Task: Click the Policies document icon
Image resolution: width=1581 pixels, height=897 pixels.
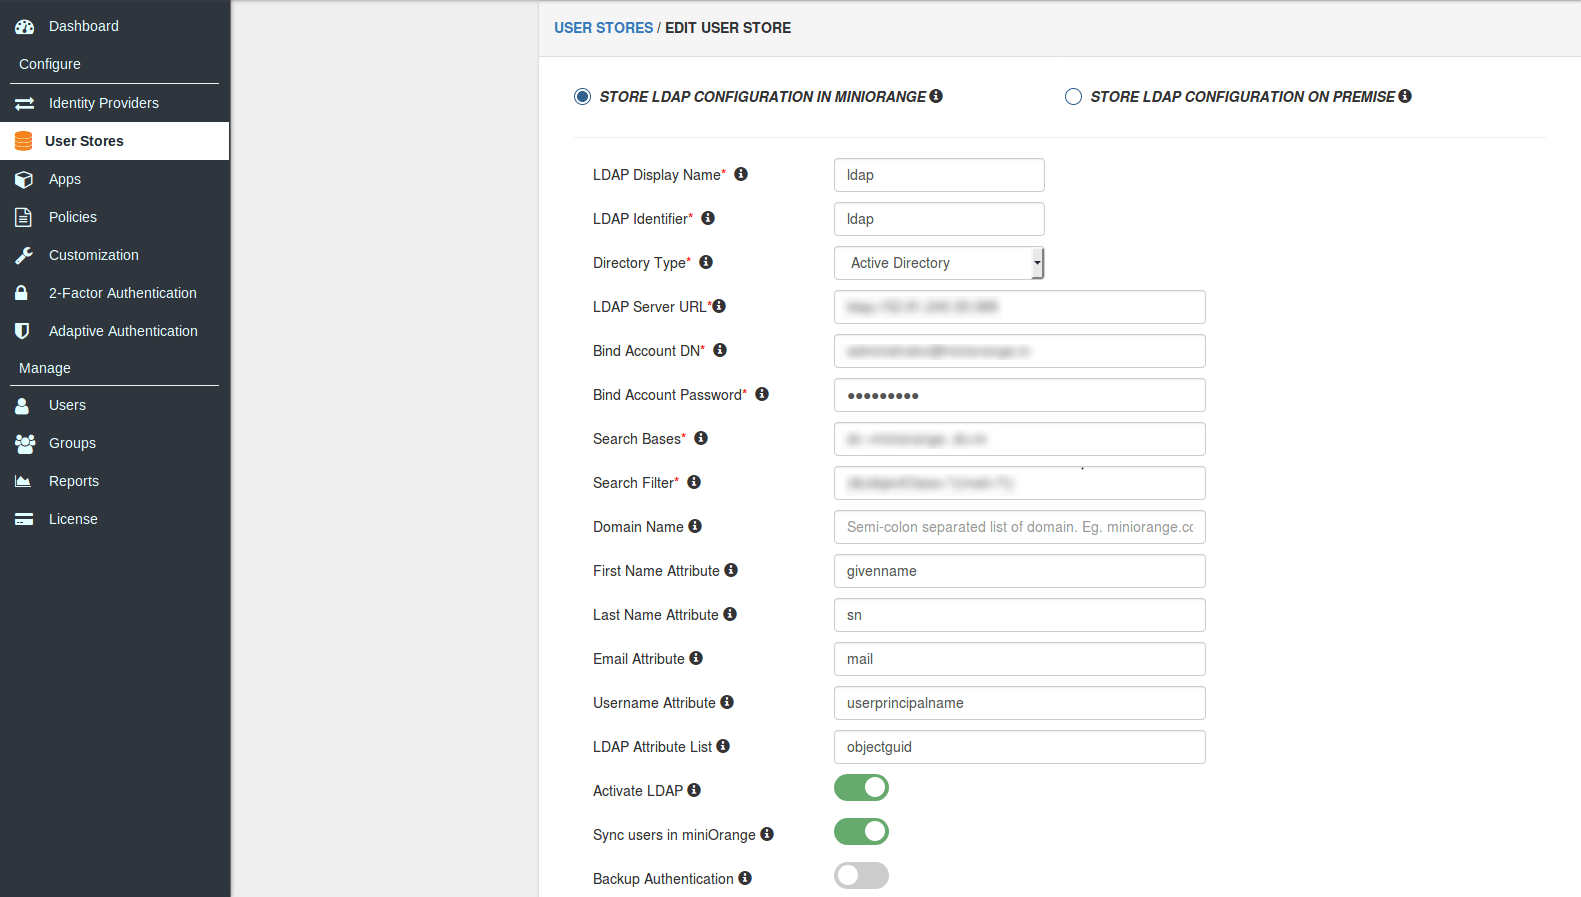Action: (x=23, y=217)
